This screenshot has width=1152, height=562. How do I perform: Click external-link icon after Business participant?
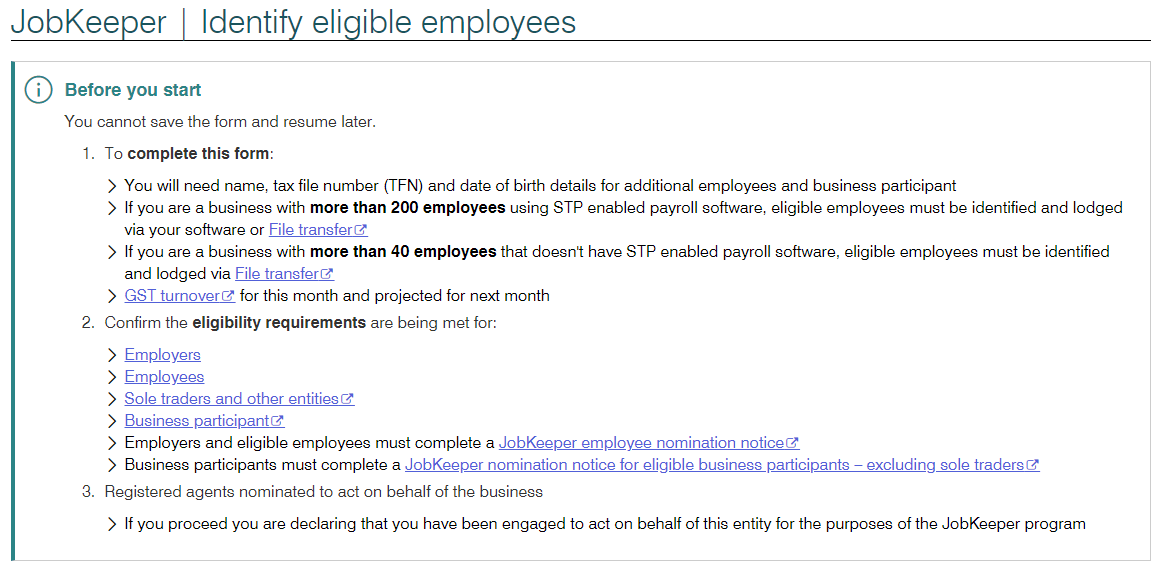point(278,421)
